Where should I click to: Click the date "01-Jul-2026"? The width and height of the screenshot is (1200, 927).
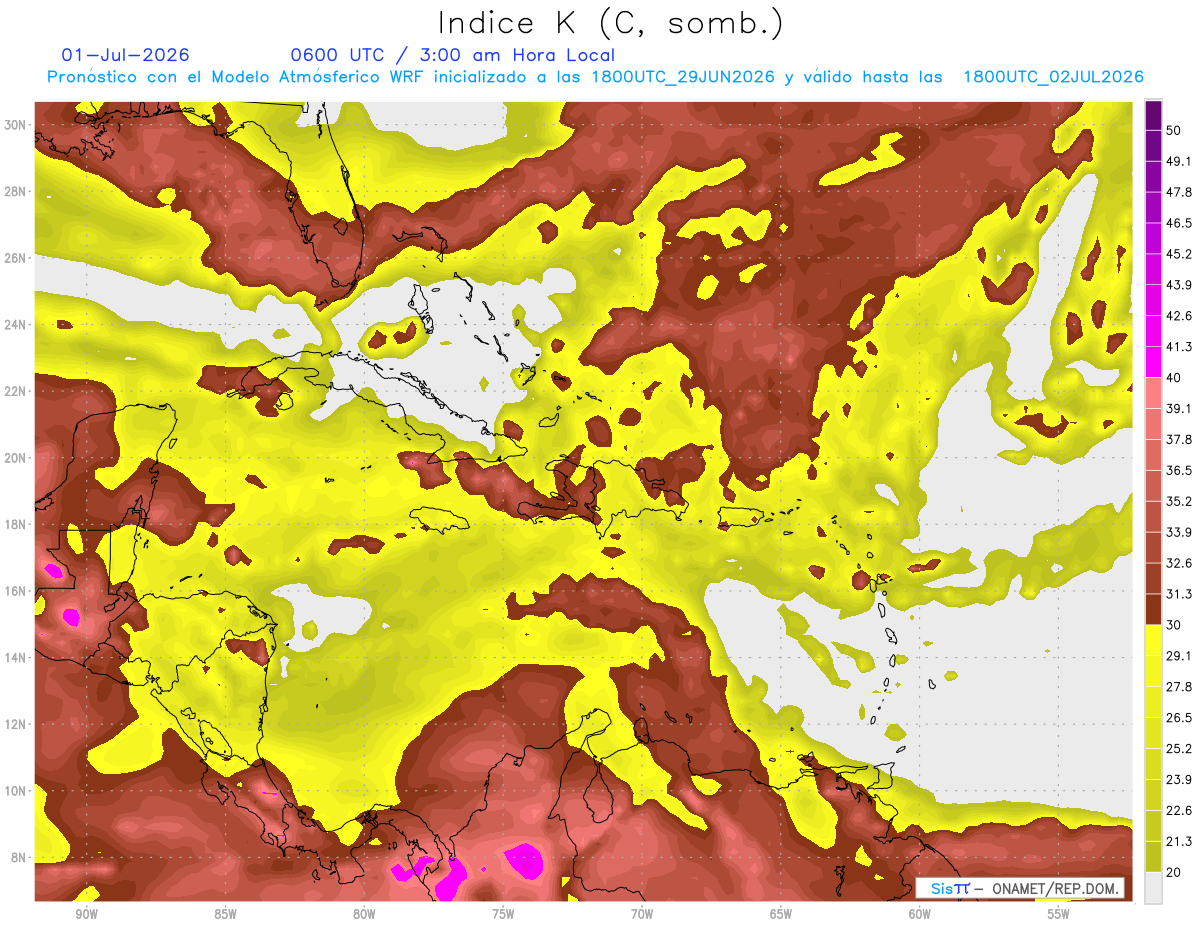click(x=125, y=55)
